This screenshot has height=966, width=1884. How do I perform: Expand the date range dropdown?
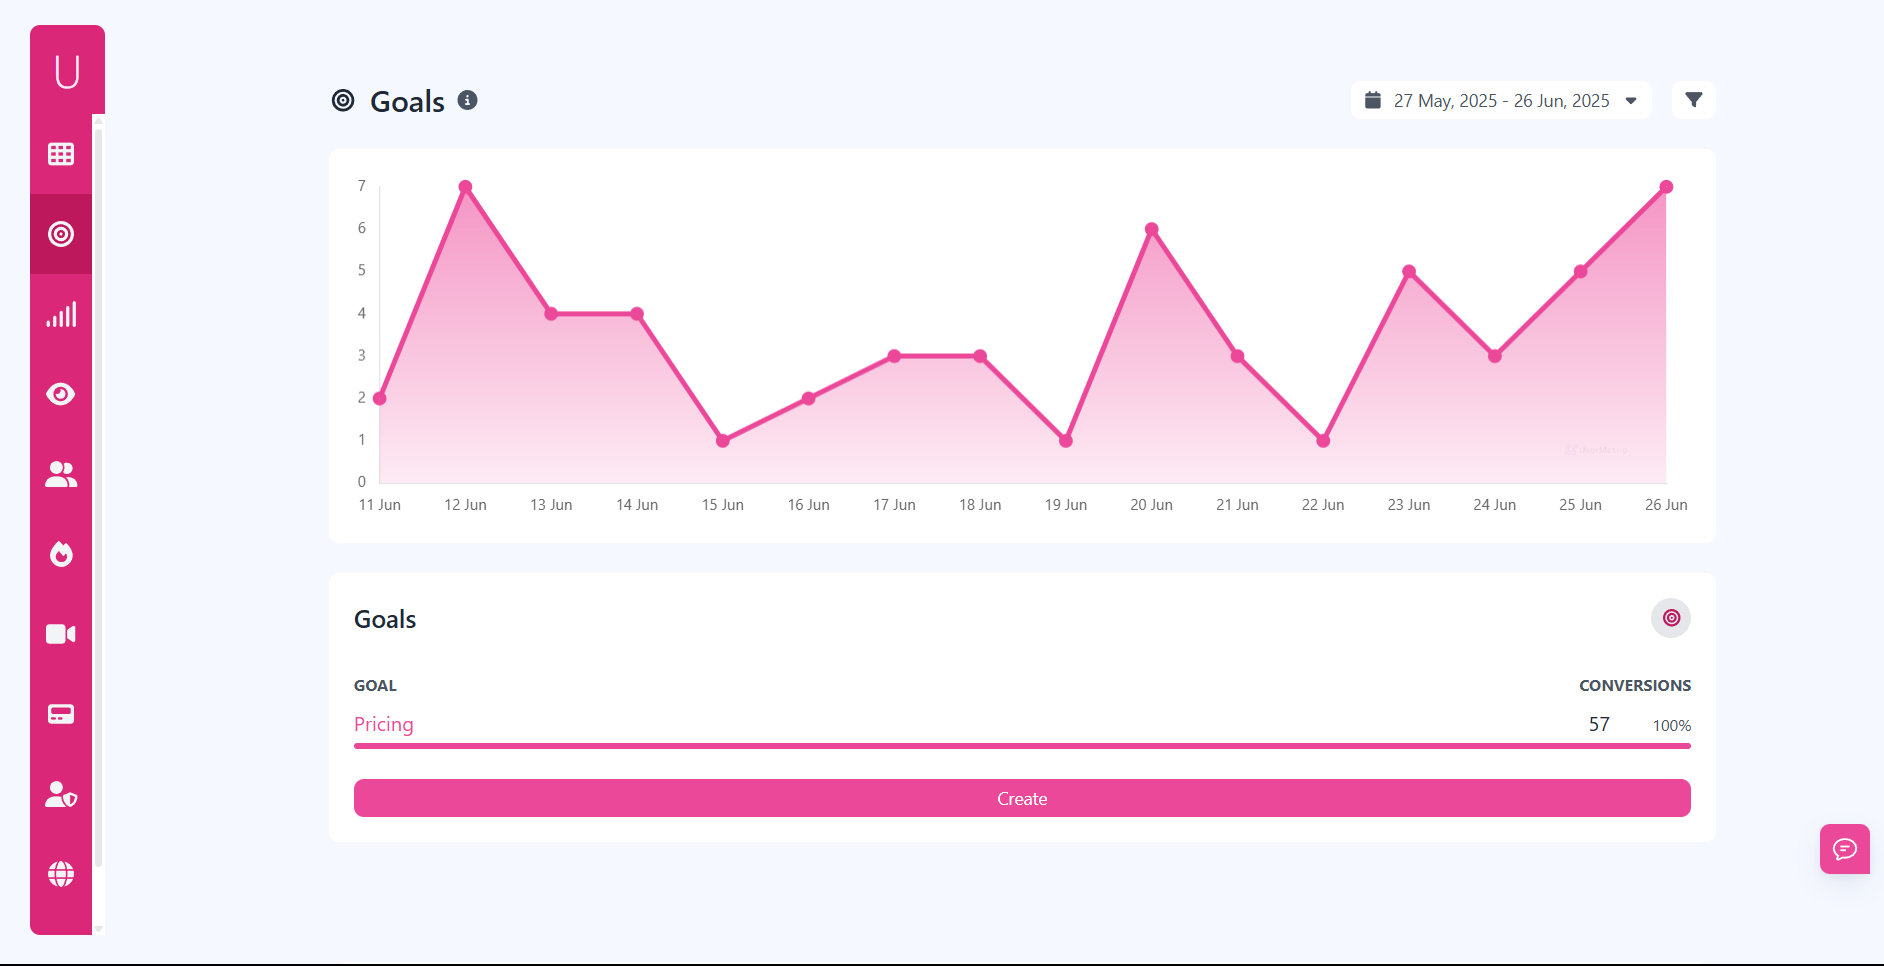[x=1631, y=100]
